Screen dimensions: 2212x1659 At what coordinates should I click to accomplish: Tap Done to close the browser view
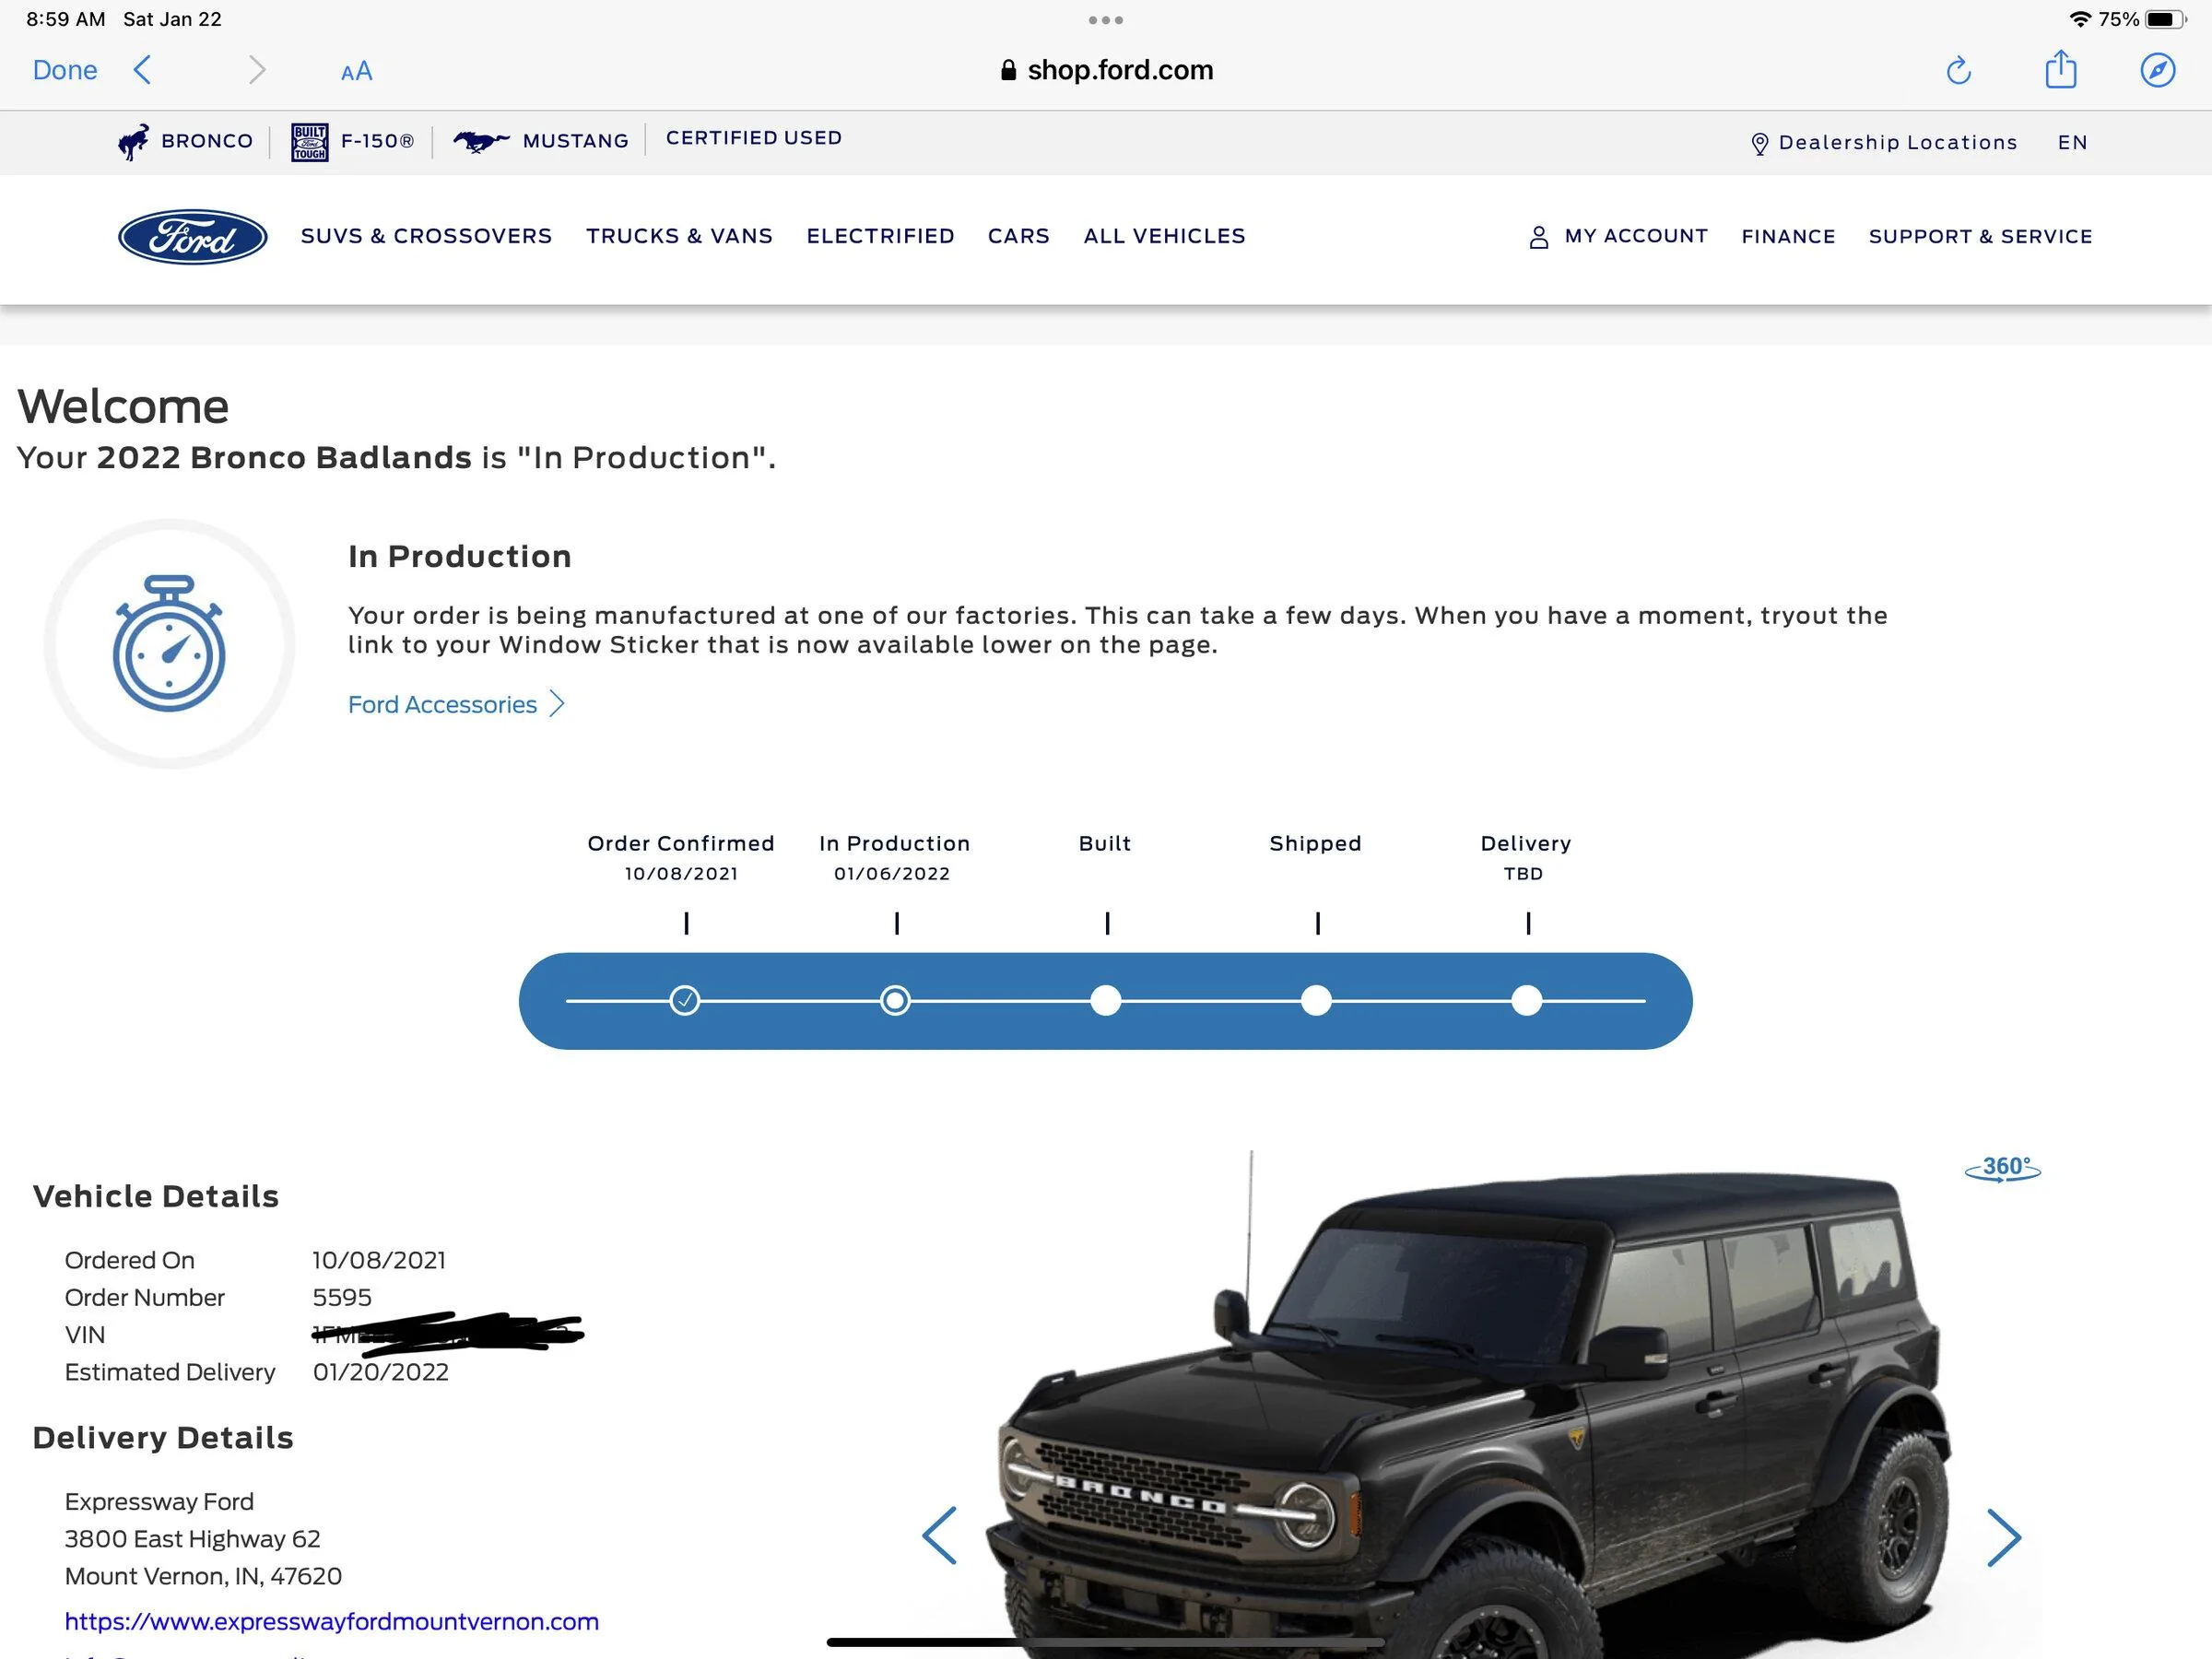(x=65, y=70)
